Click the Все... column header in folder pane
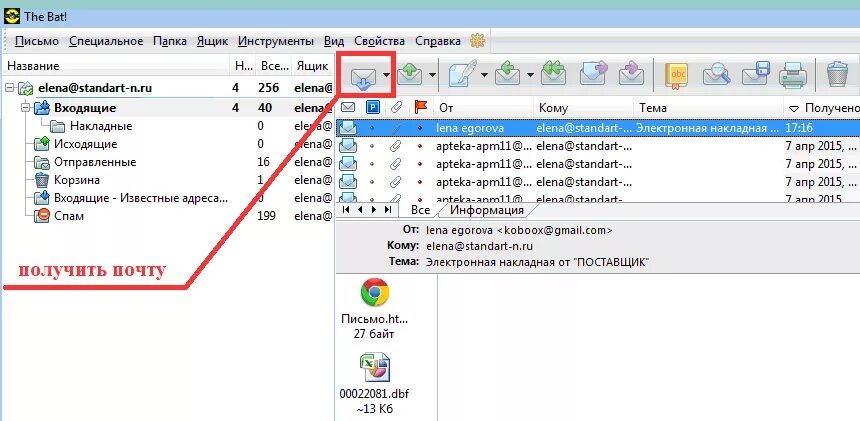This screenshot has height=421, width=860. click(274, 66)
